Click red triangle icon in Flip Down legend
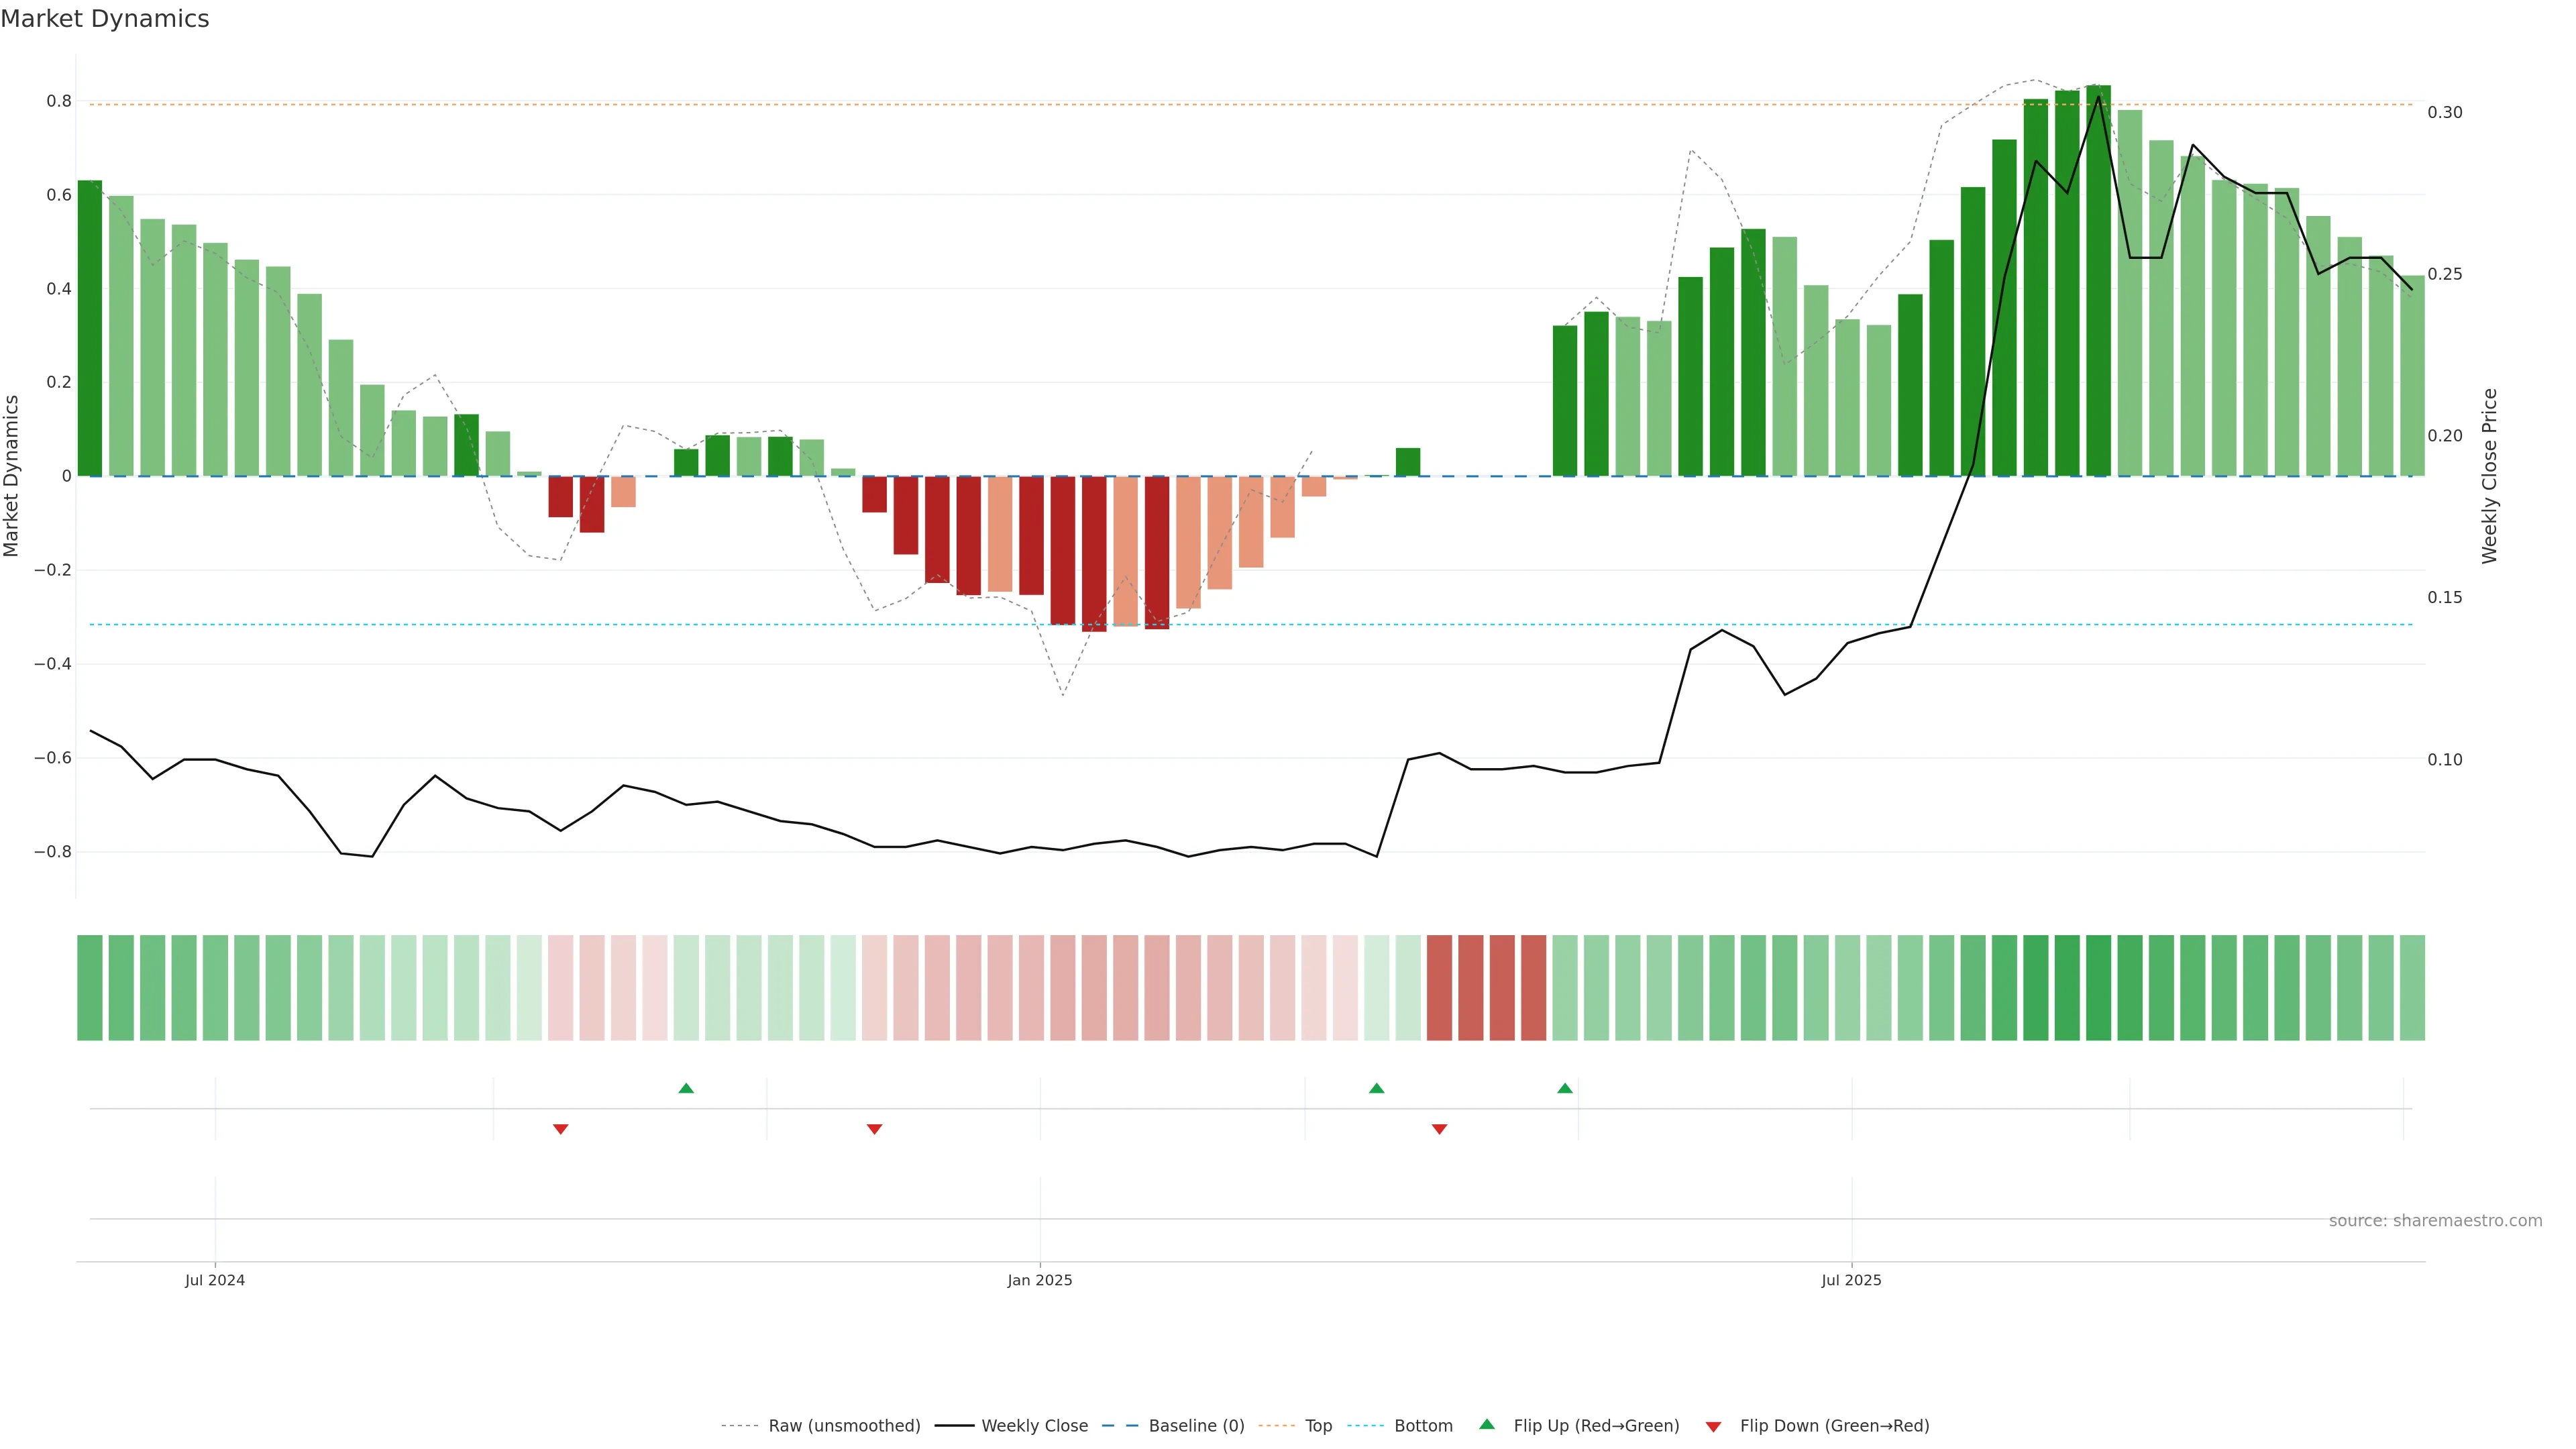Viewport: 2576px width, 1449px height. [1713, 1427]
